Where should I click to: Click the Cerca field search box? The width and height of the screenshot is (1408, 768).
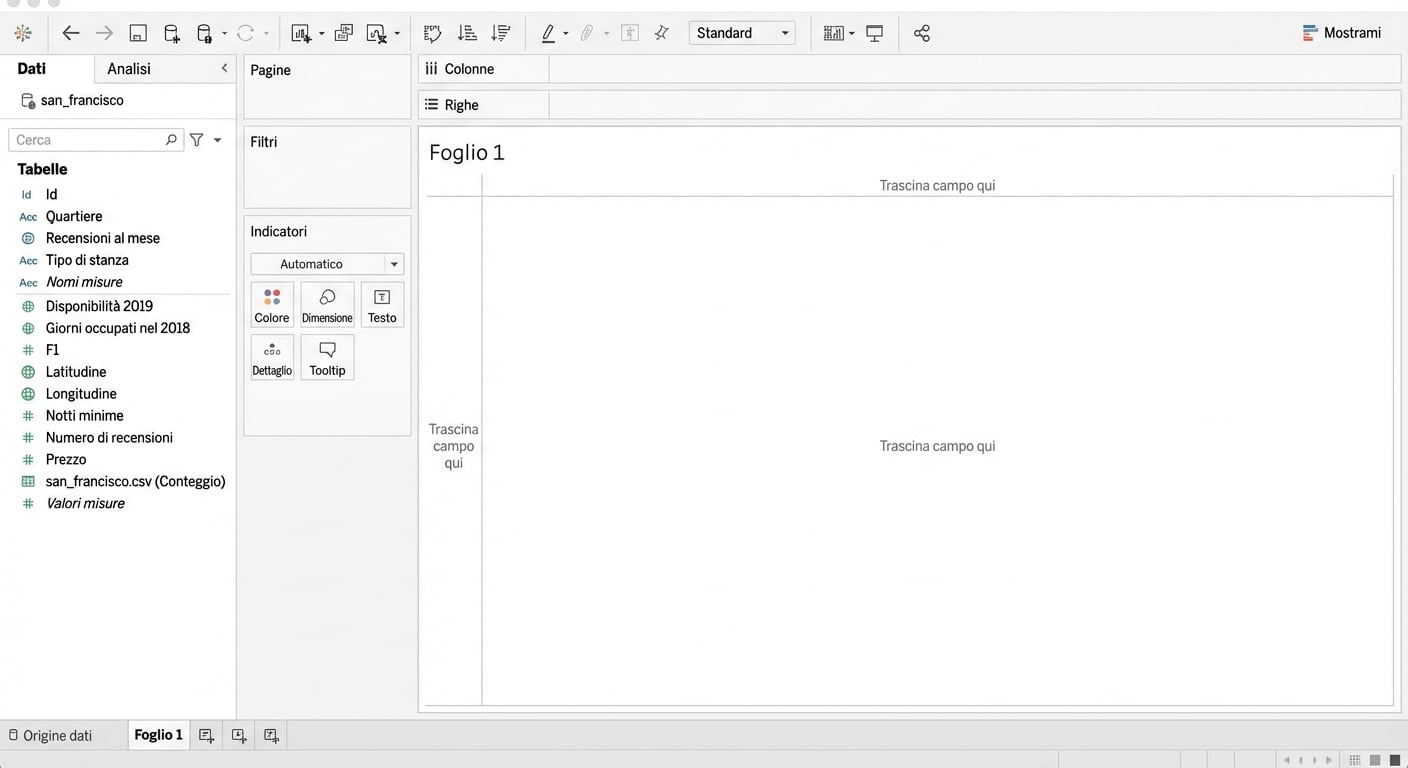pyautogui.click(x=88, y=140)
